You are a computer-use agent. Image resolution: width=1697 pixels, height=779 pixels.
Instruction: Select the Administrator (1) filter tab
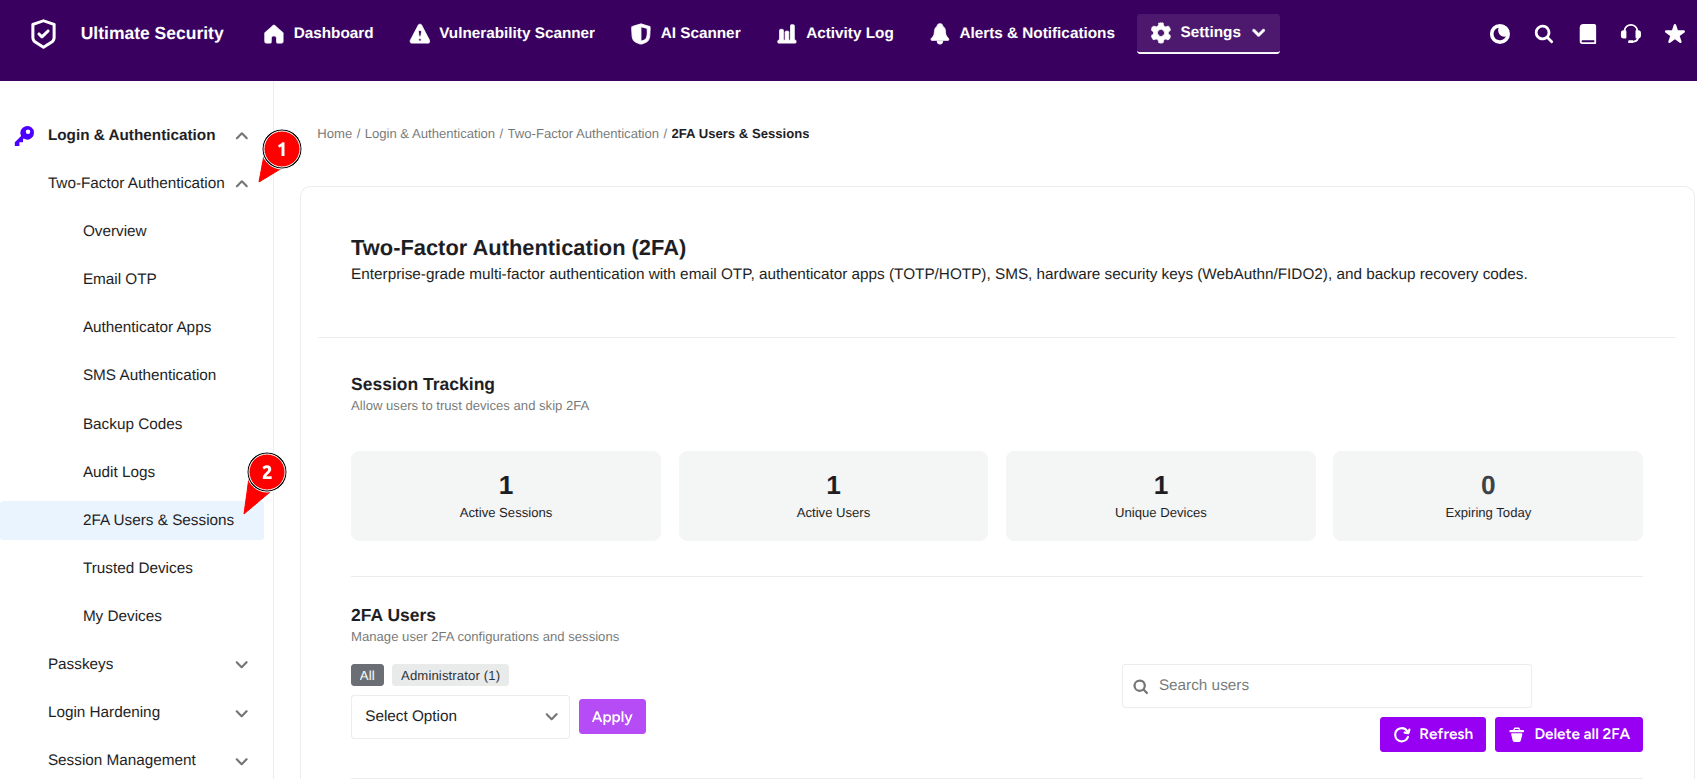(450, 676)
